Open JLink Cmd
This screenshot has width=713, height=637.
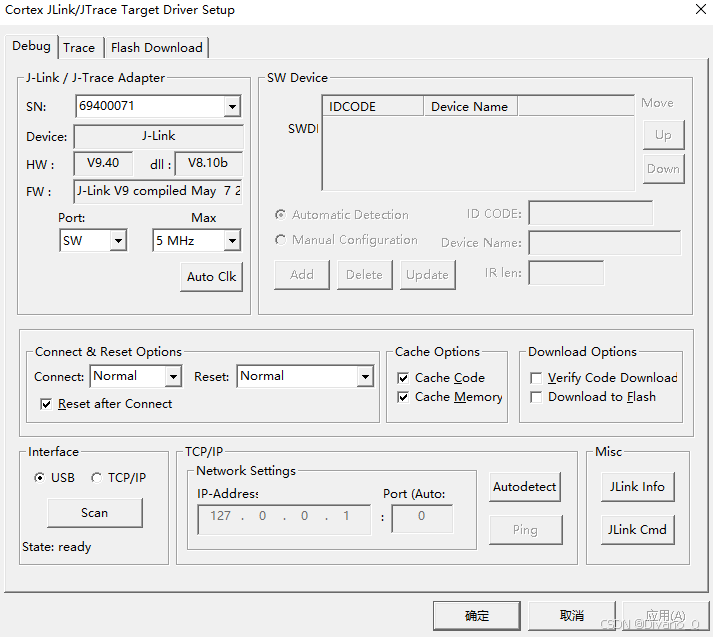[637, 530]
